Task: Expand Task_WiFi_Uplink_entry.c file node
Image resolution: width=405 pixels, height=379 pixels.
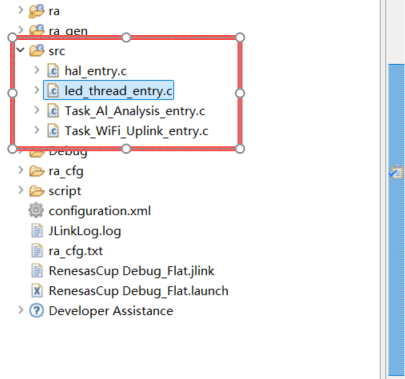Action: click(x=37, y=130)
